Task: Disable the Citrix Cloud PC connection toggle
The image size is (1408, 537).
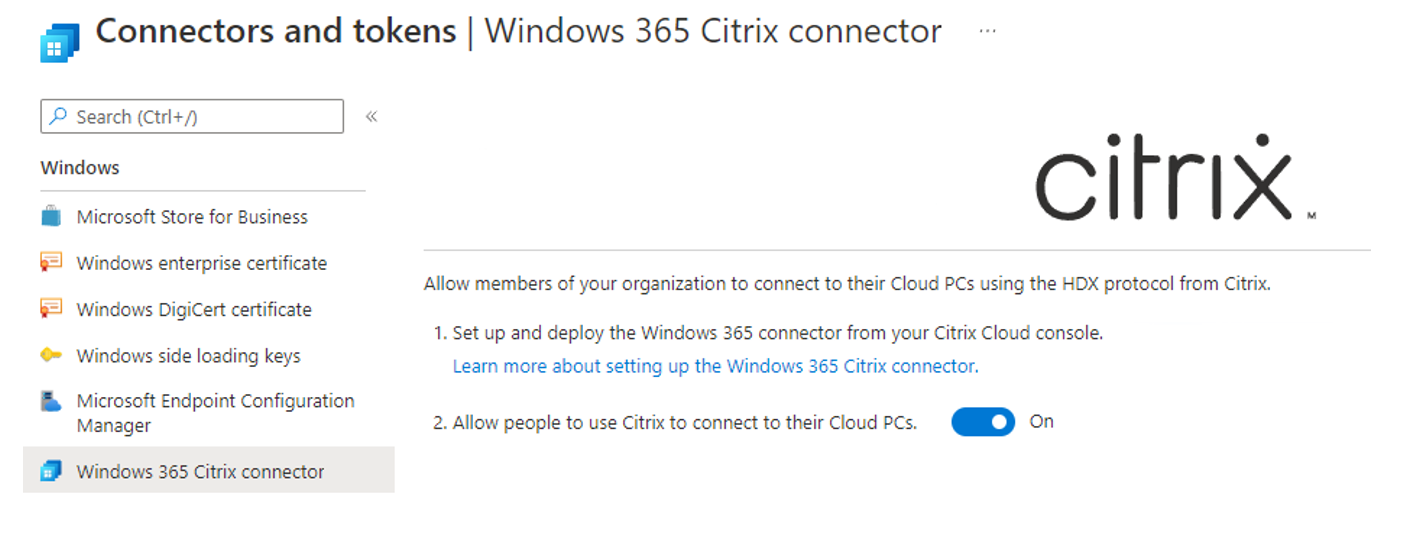Action: [983, 422]
